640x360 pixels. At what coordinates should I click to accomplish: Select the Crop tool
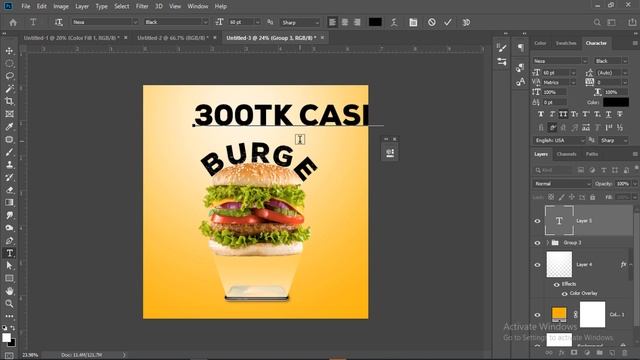(9, 101)
